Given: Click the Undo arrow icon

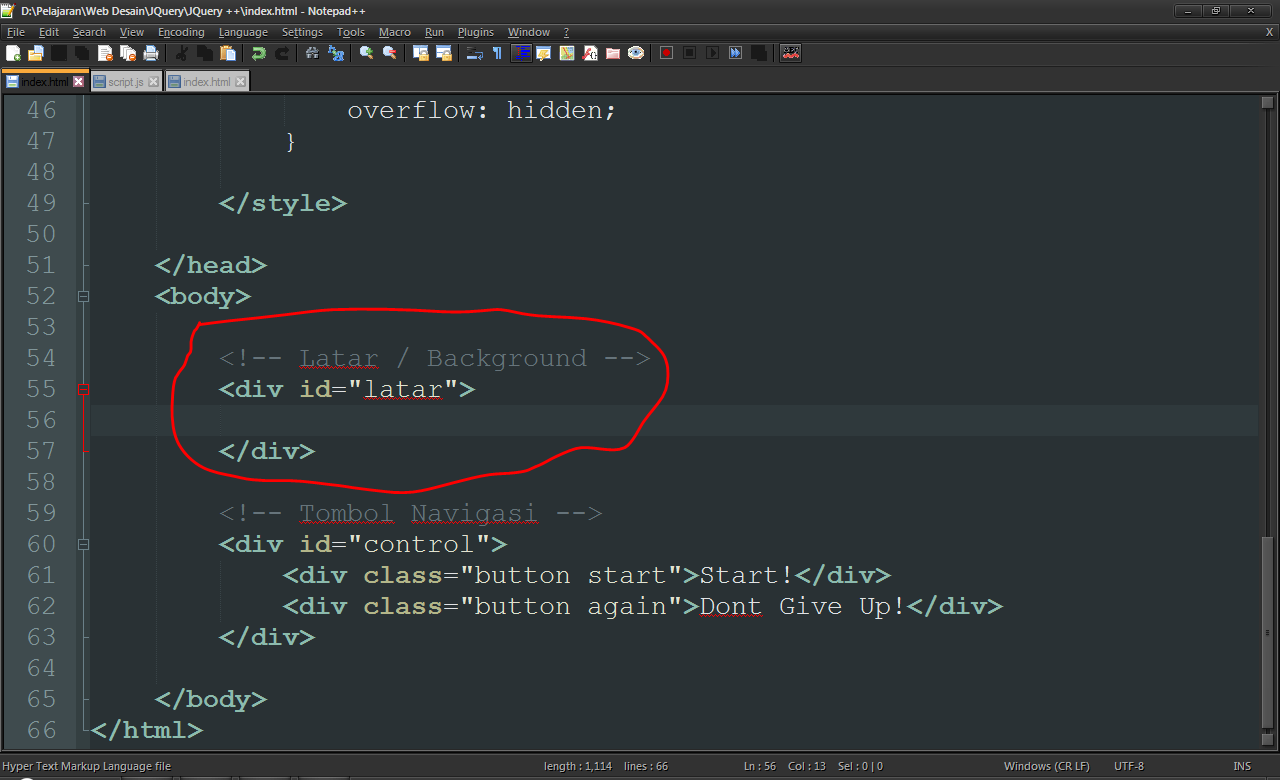Looking at the screenshot, I should pyautogui.click(x=259, y=53).
